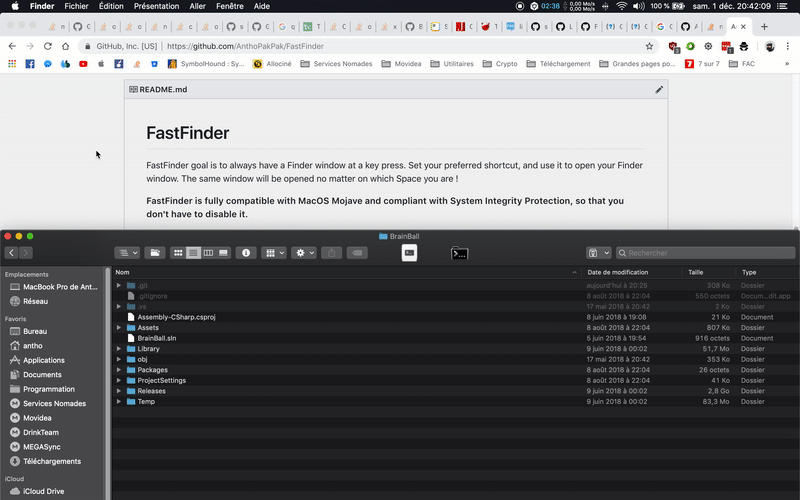Select Téléchargements in Finder sidebar
Screen dimensions: 800x500
coord(54,461)
